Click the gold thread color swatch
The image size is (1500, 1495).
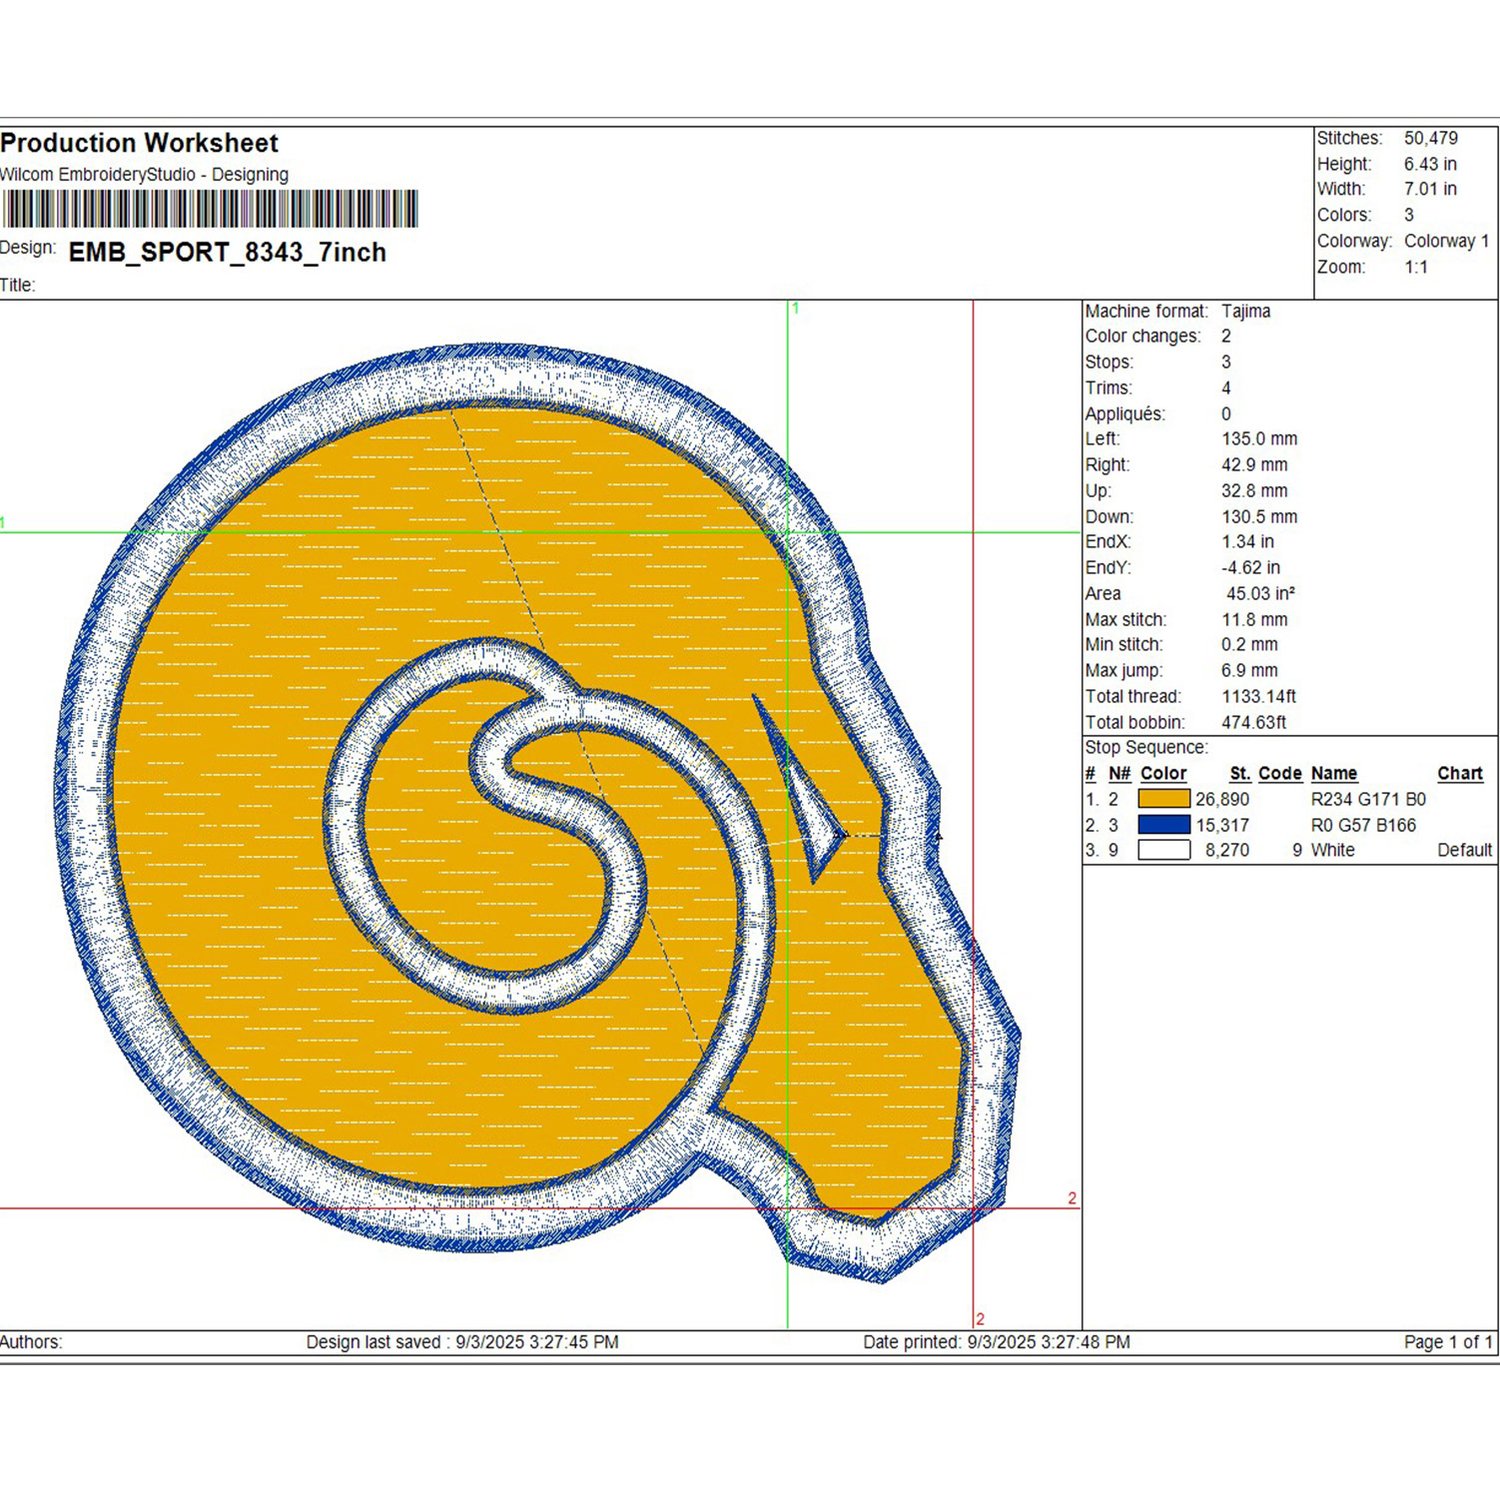pos(1164,799)
